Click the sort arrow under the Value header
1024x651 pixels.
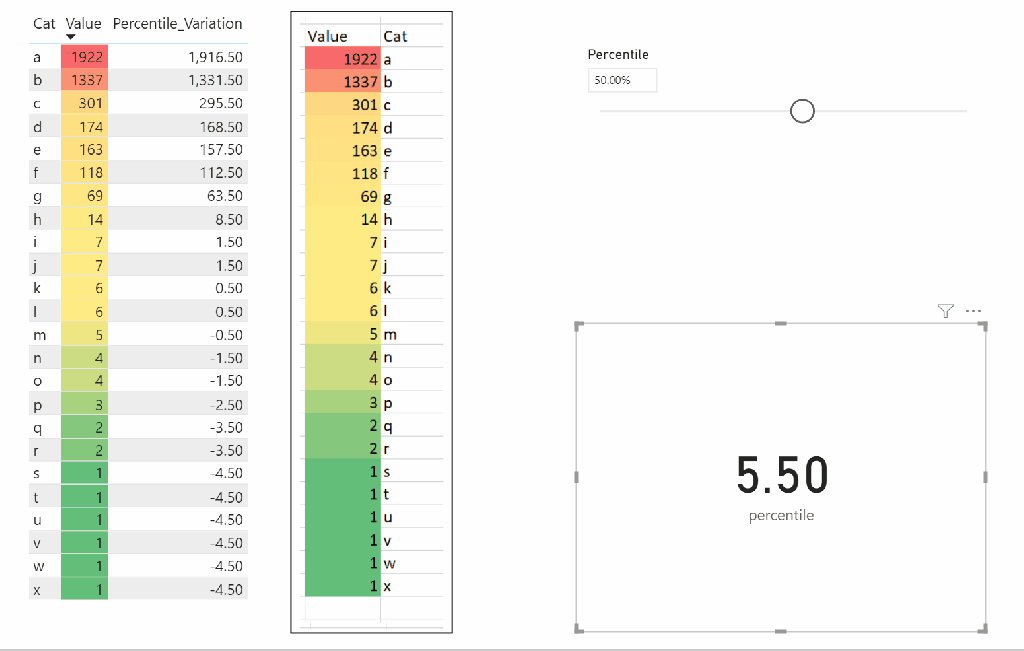(71, 37)
